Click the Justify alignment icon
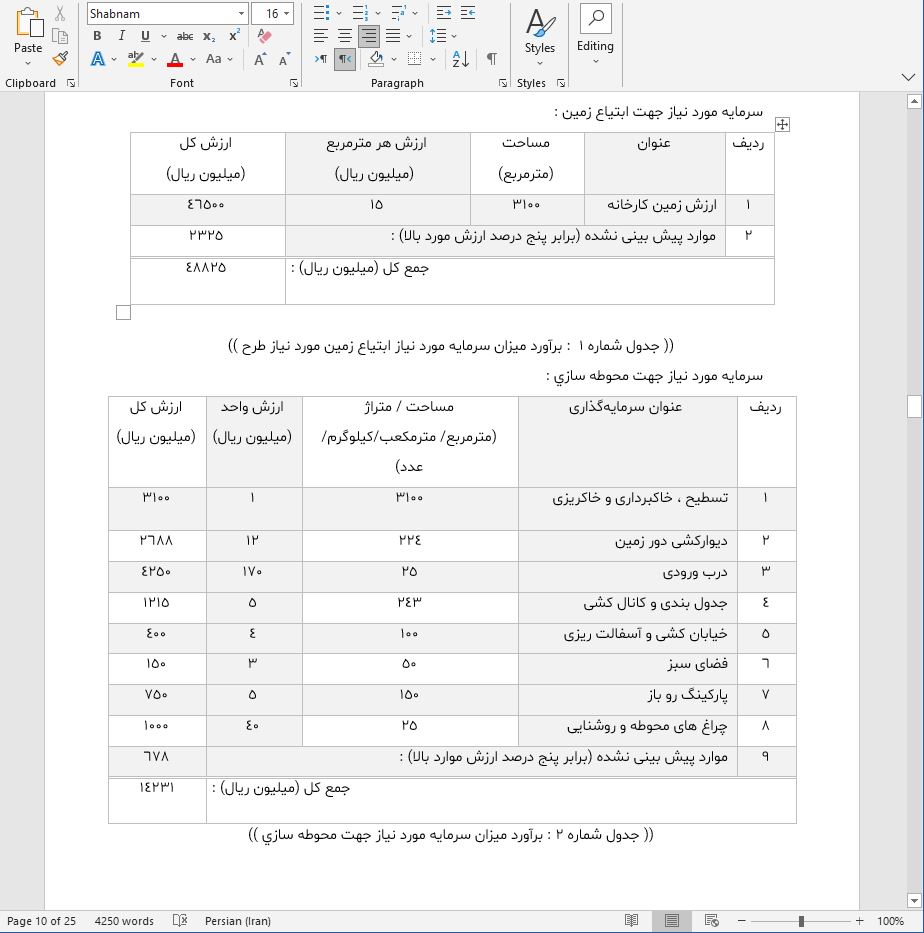Image resolution: width=924 pixels, height=933 pixels. coord(393,36)
